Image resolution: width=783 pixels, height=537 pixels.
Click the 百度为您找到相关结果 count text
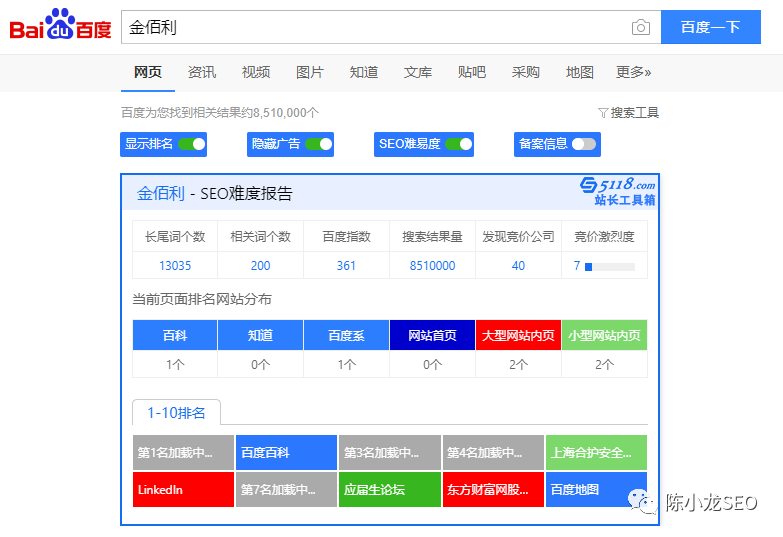click(x=220, y=113)
